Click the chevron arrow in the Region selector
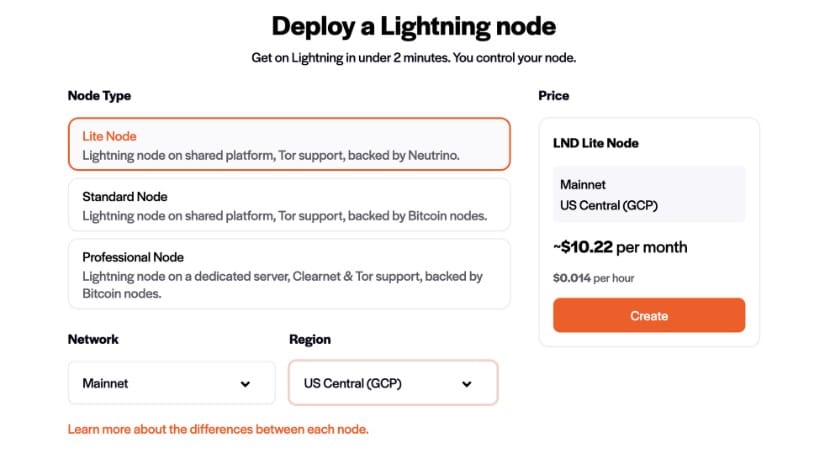The image size is (816, 455). [467, 384]
